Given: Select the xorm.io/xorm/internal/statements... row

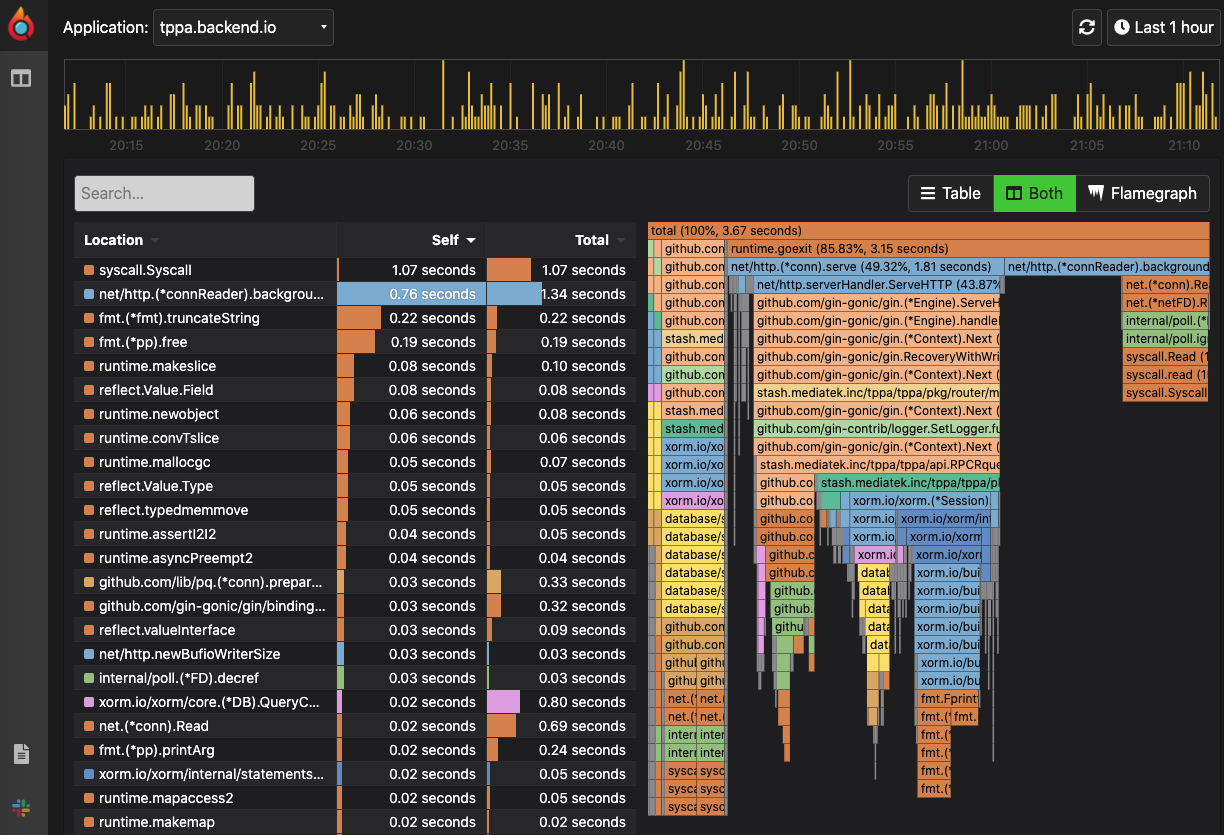Looking at the screenshot, I should 355,774.
